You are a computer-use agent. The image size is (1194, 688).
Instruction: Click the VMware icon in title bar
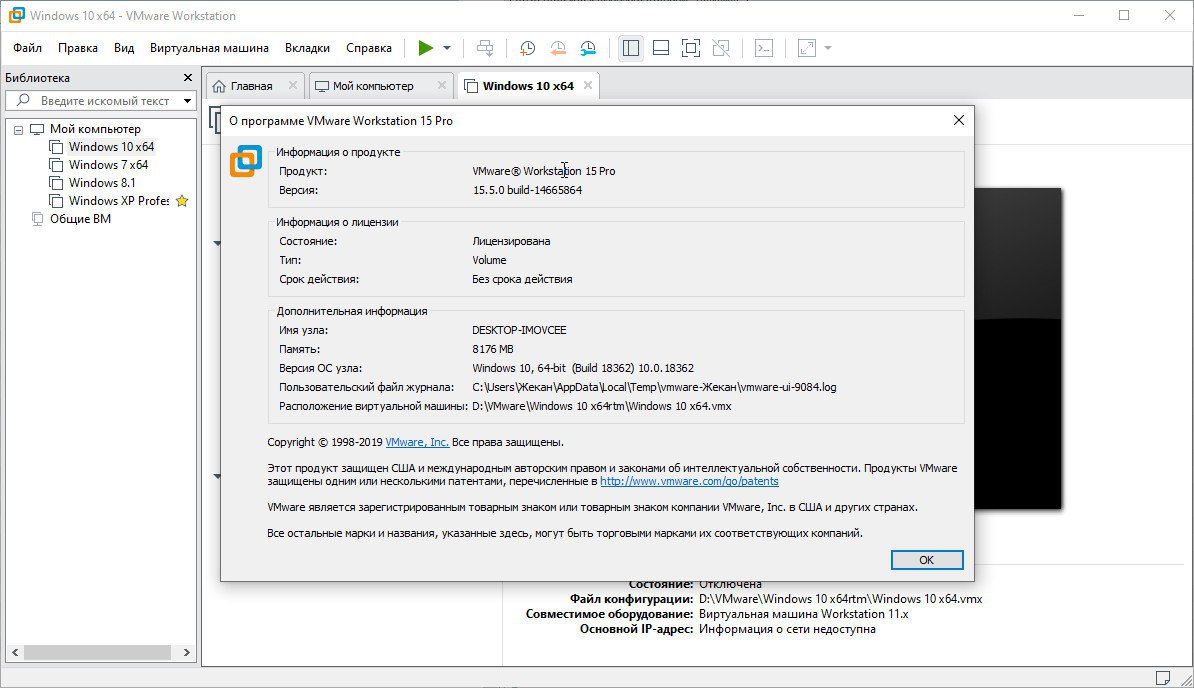pyautogui.click(x=16, y=15)
